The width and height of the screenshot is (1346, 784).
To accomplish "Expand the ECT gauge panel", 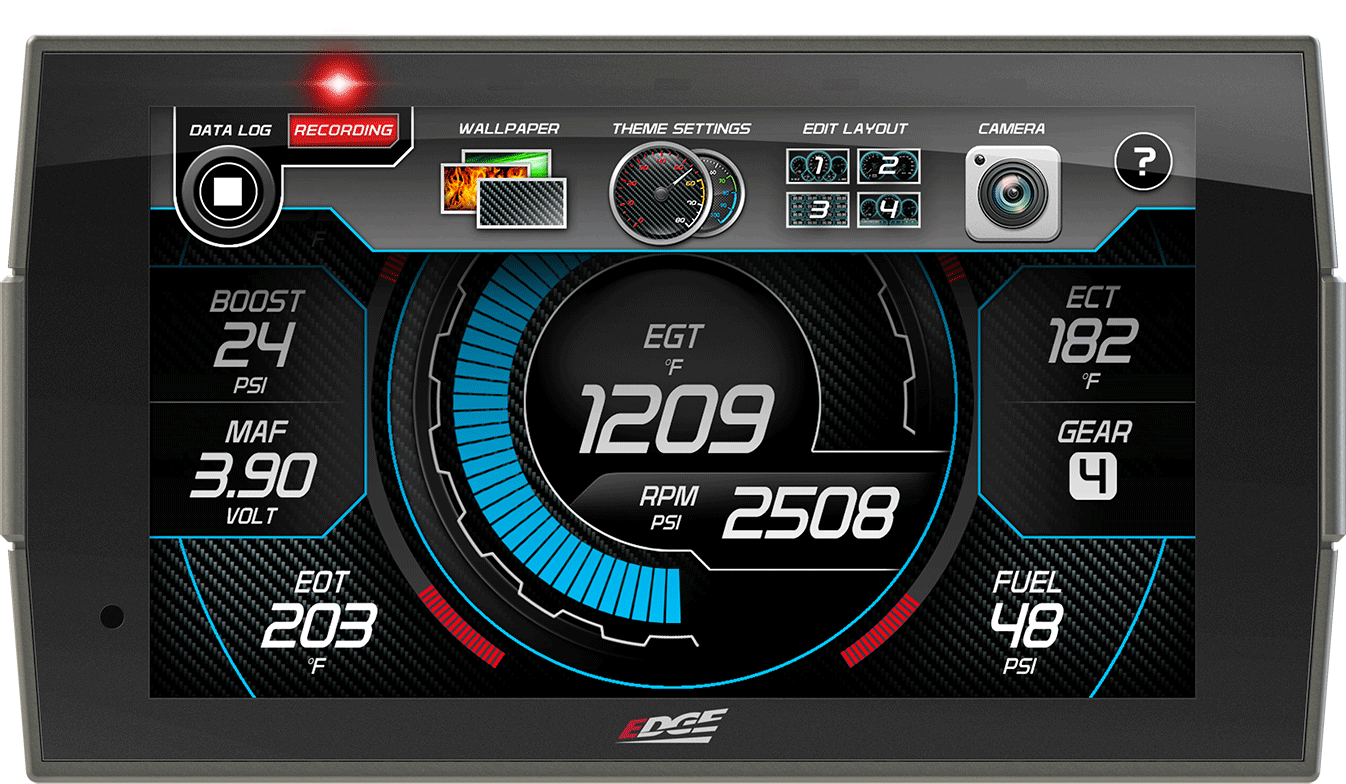I will click(x=1094, y=337).
